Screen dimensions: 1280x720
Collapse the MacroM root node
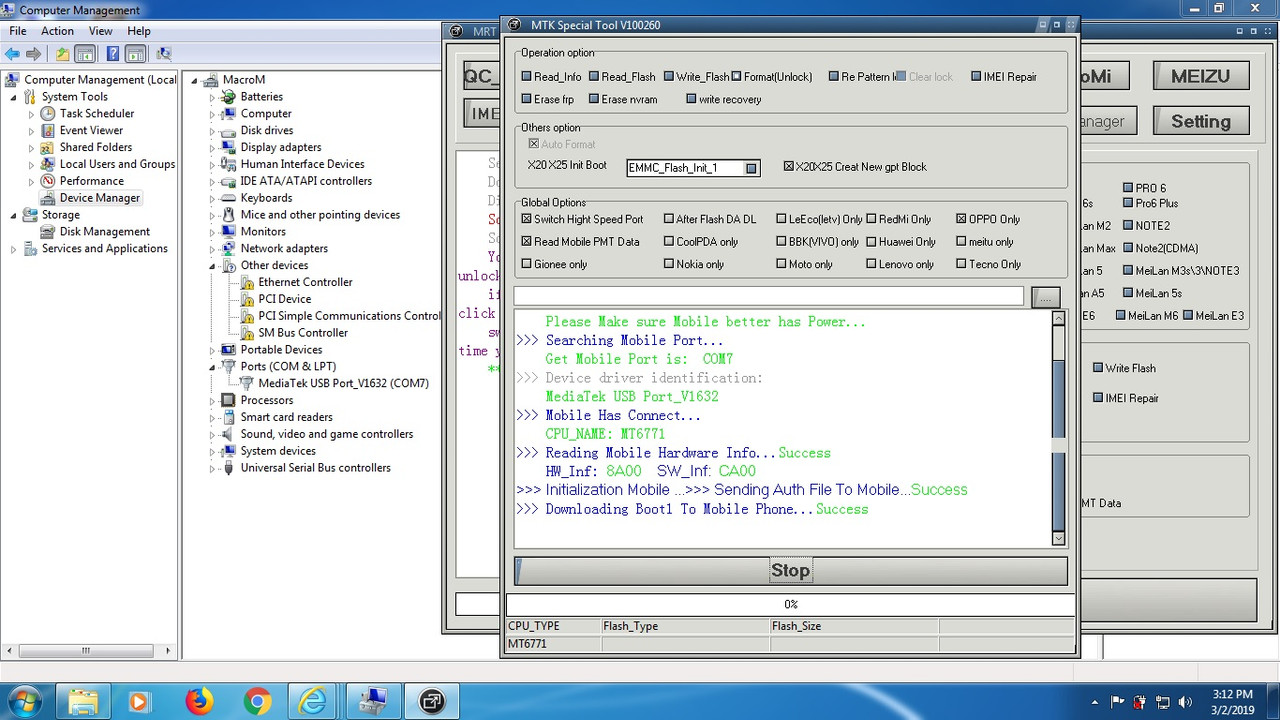(195, 80)
